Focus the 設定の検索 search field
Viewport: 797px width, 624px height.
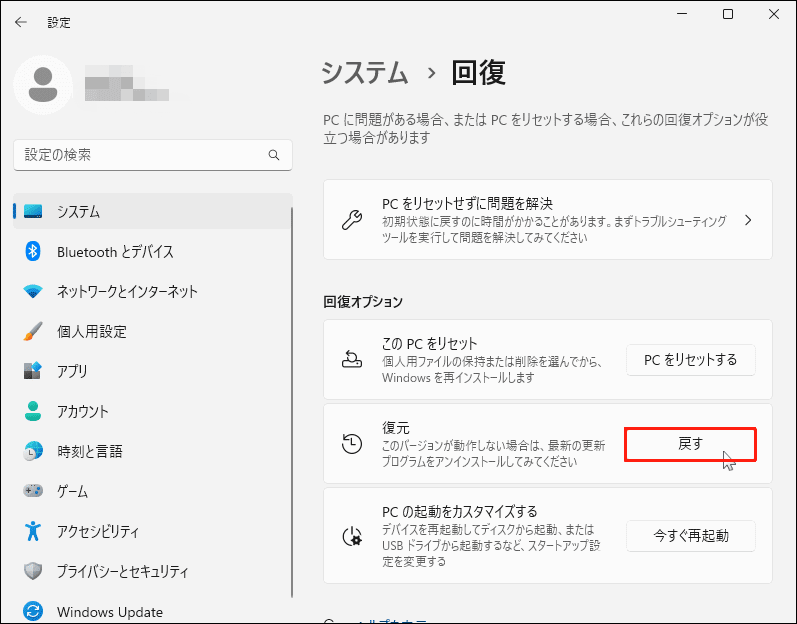tap(152, 155)
